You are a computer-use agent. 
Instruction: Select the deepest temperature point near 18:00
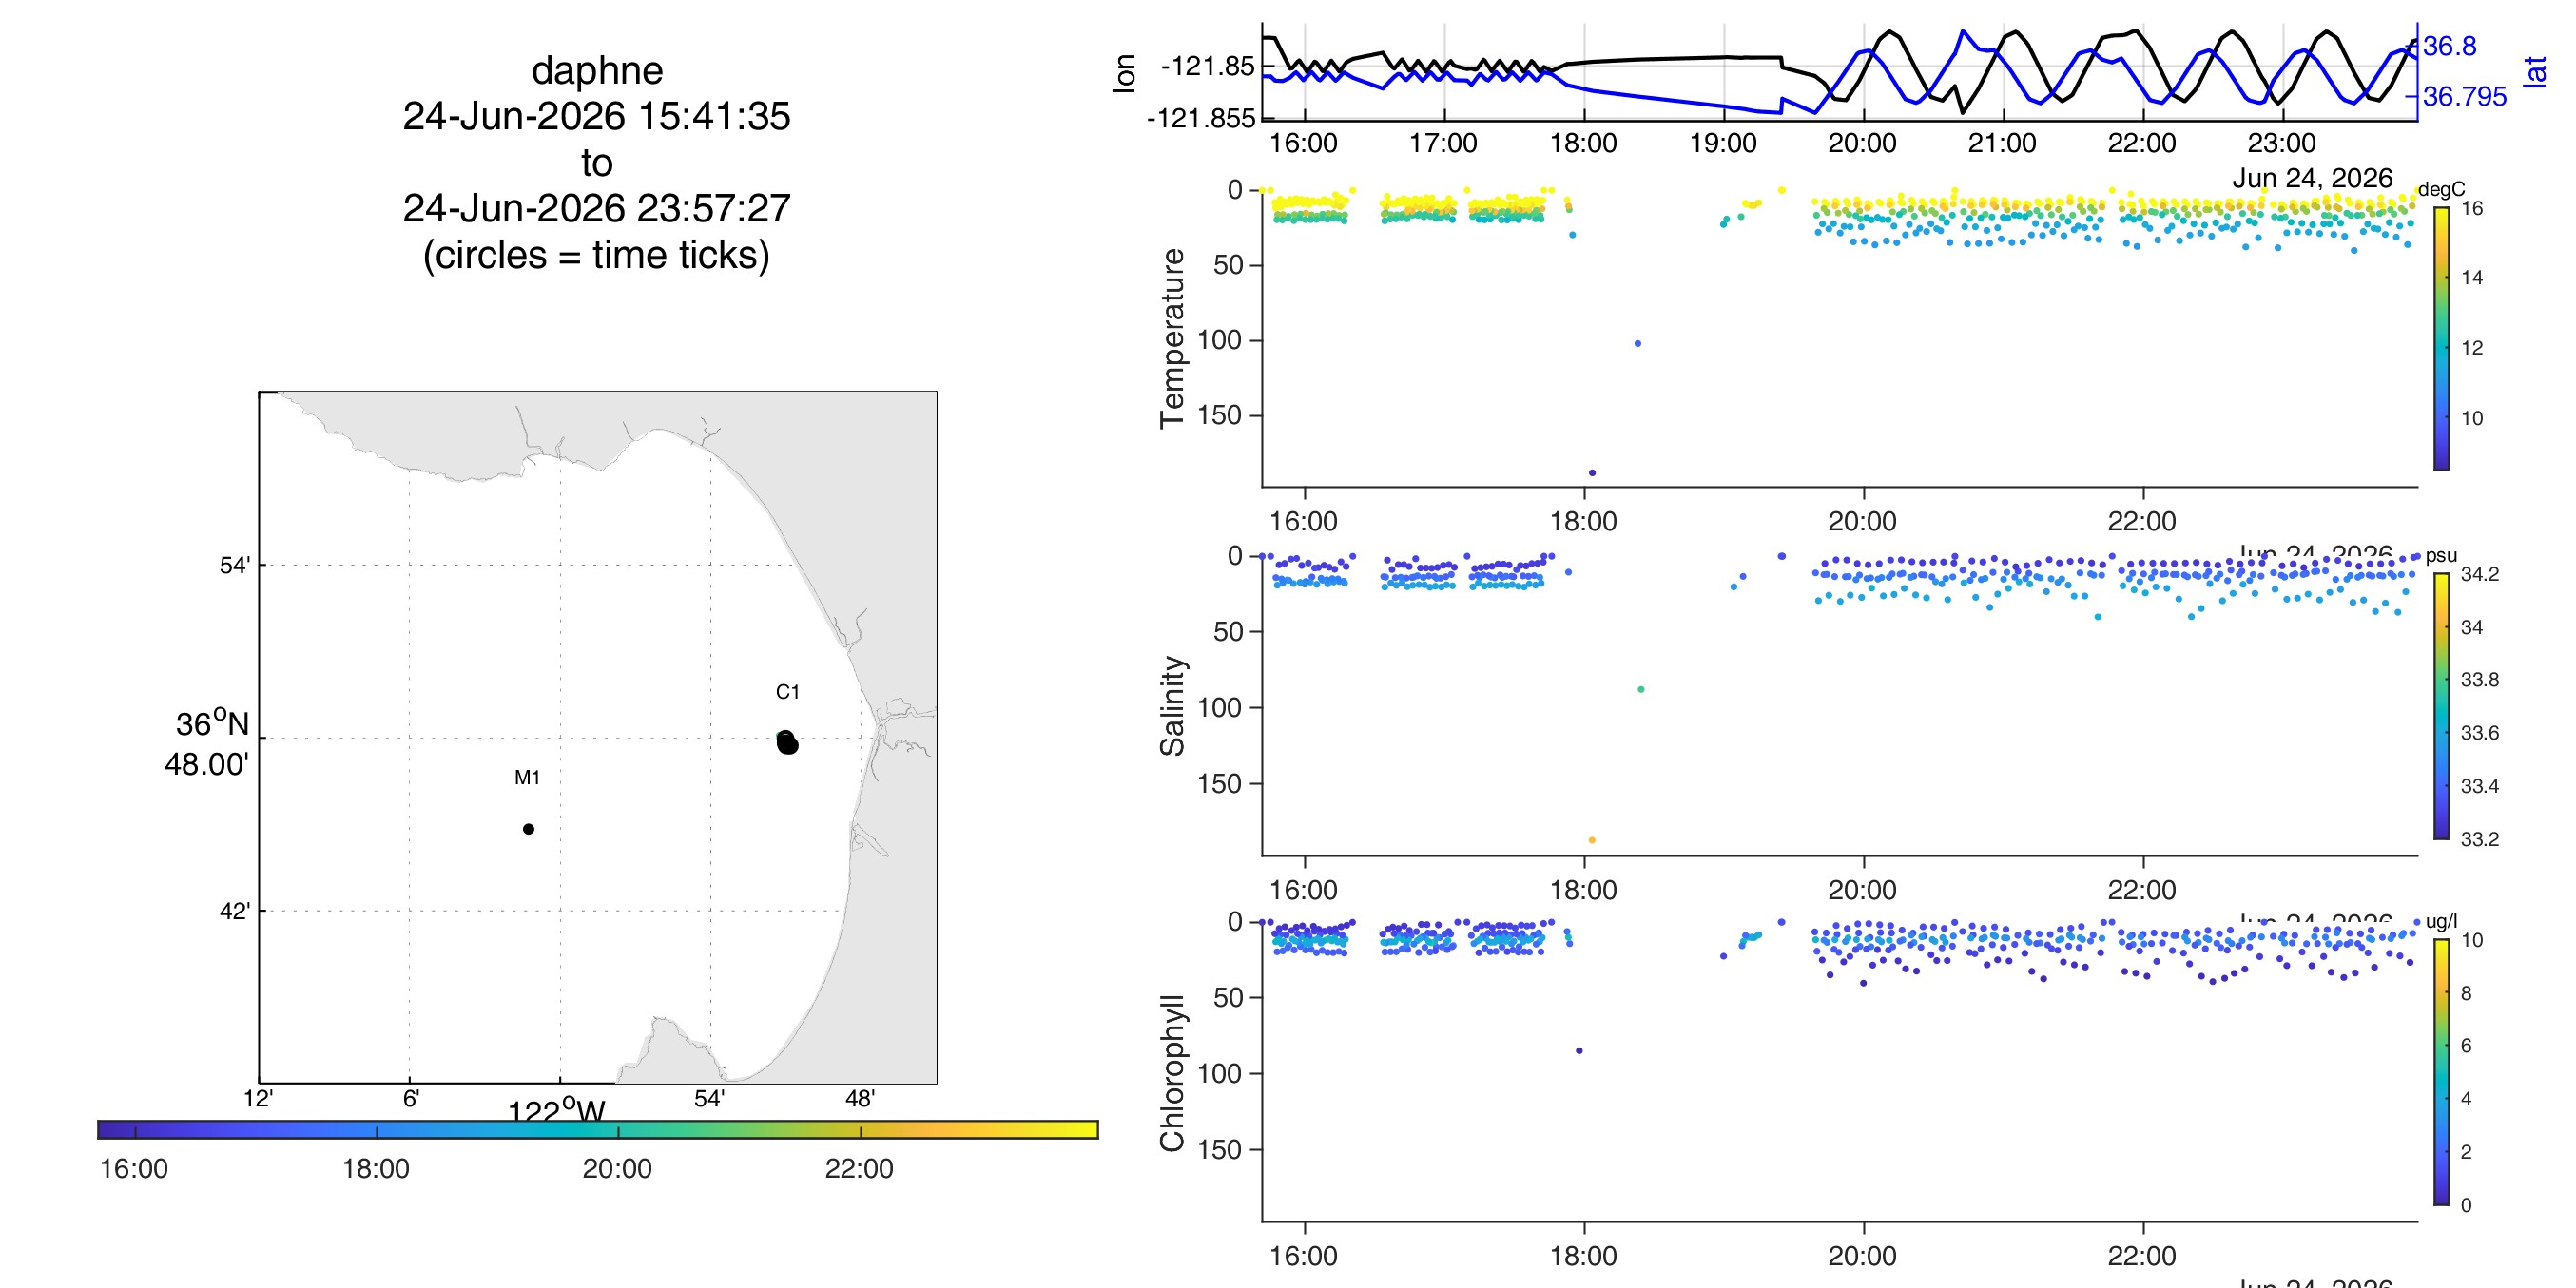coord(1592,473)
